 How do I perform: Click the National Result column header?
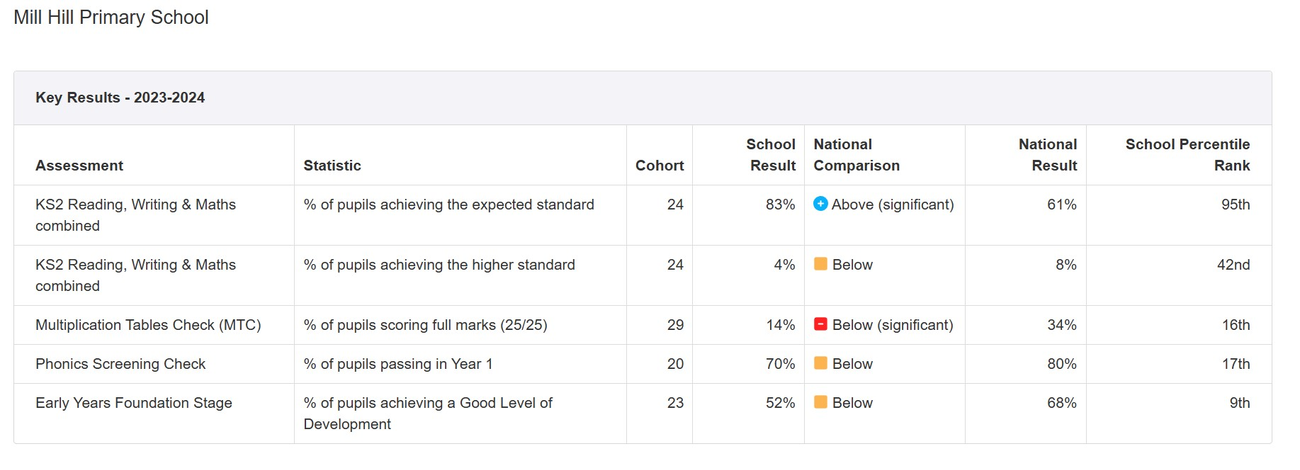[1047, 155]
